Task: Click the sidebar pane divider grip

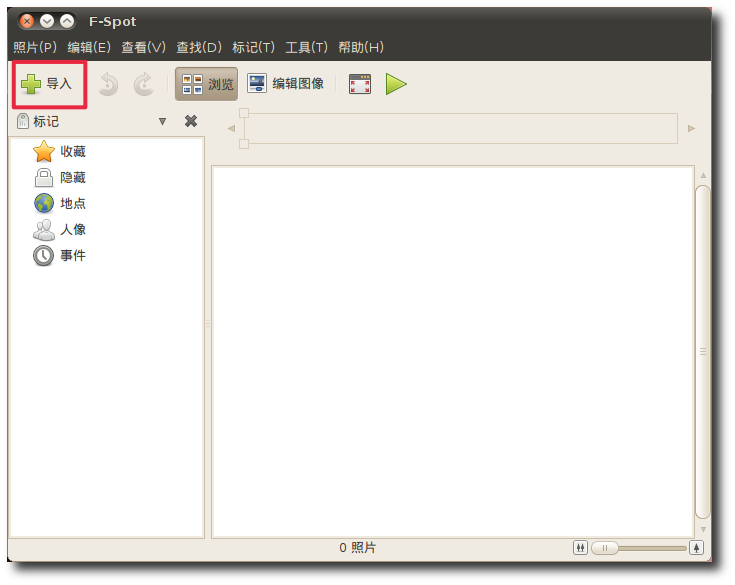Action: coord(208,323)
